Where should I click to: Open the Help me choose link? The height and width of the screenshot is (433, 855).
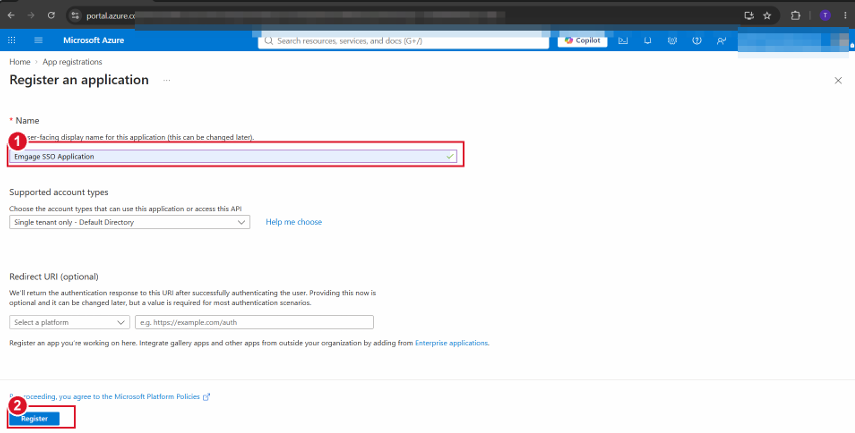[x=293, y=222]
